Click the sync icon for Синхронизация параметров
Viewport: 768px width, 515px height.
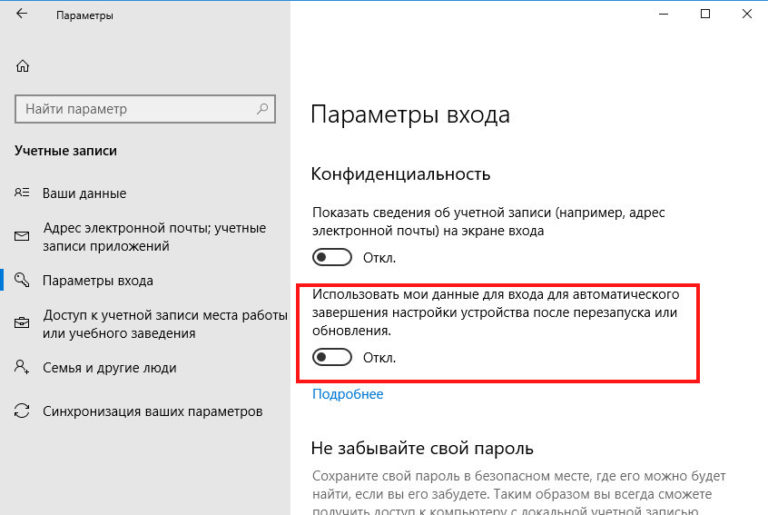(21, 411)
